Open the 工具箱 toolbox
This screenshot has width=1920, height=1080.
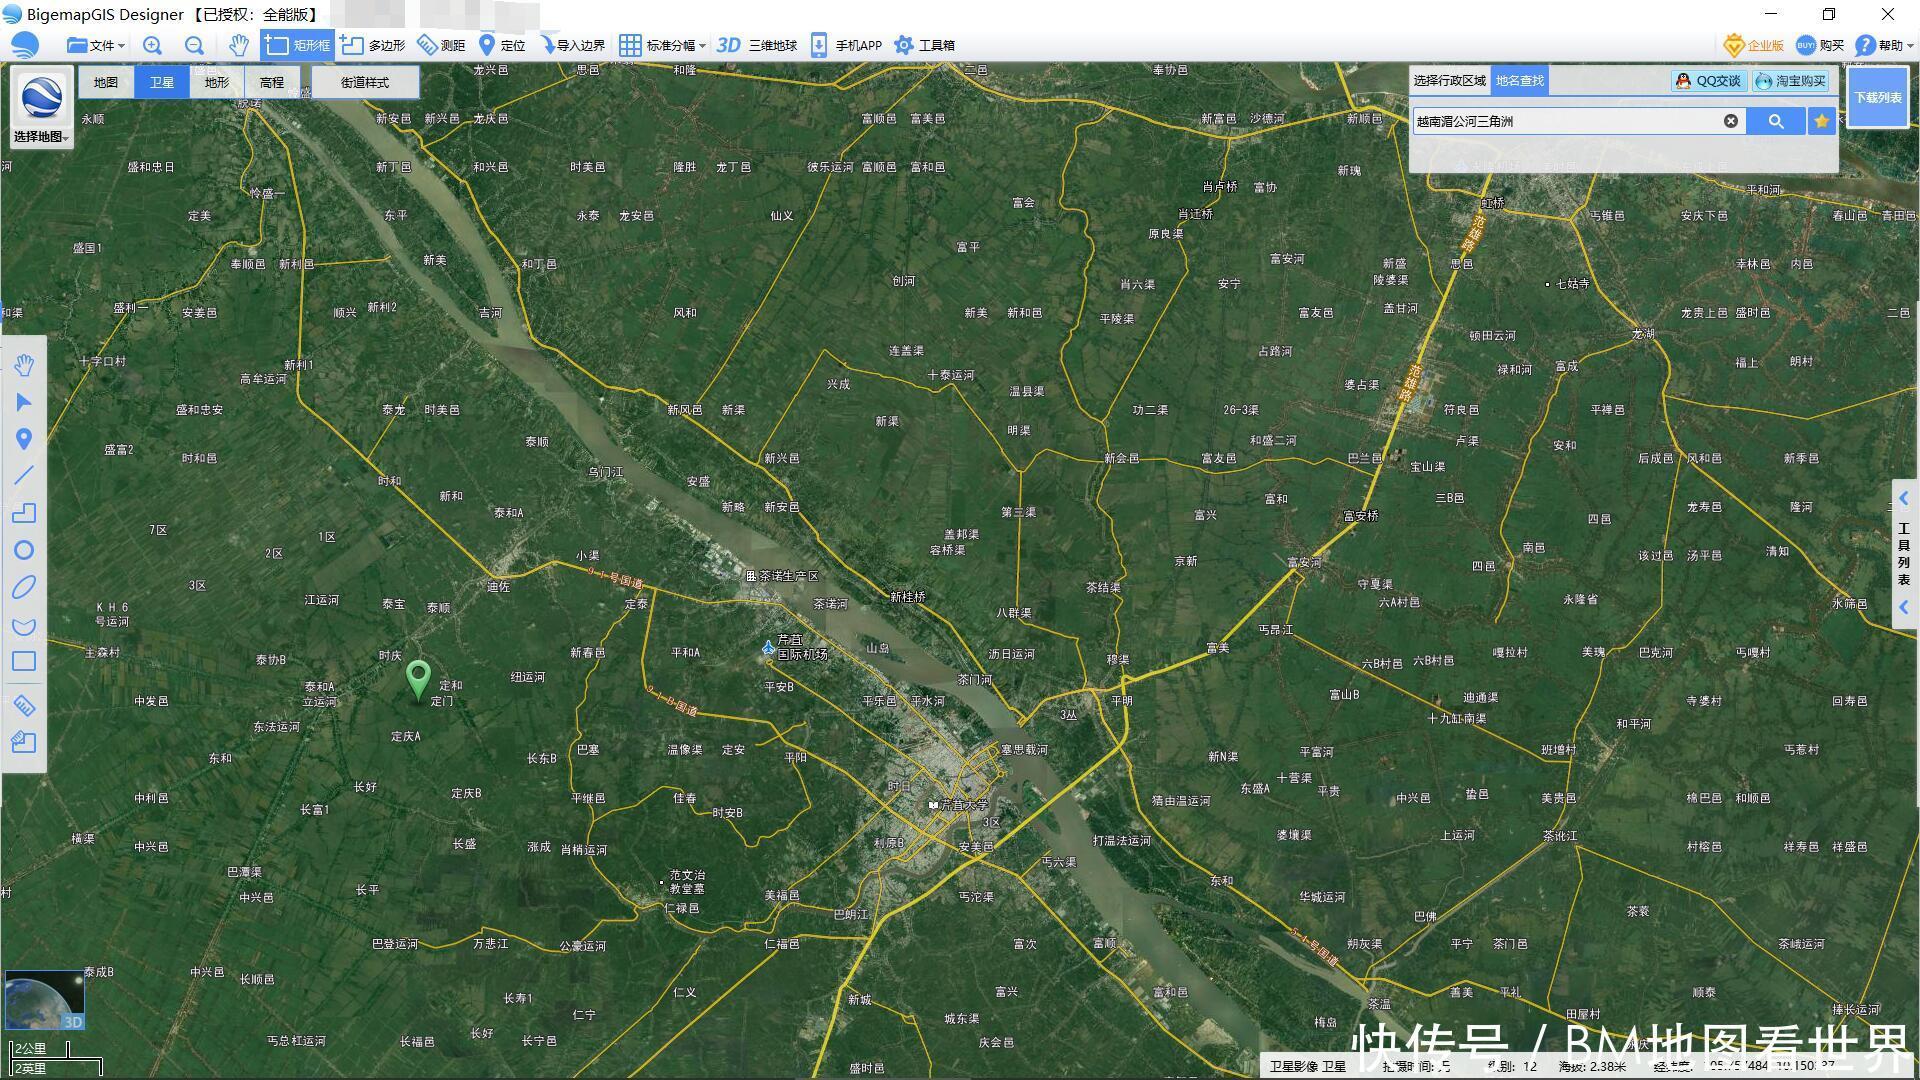(x=925, y=45)
